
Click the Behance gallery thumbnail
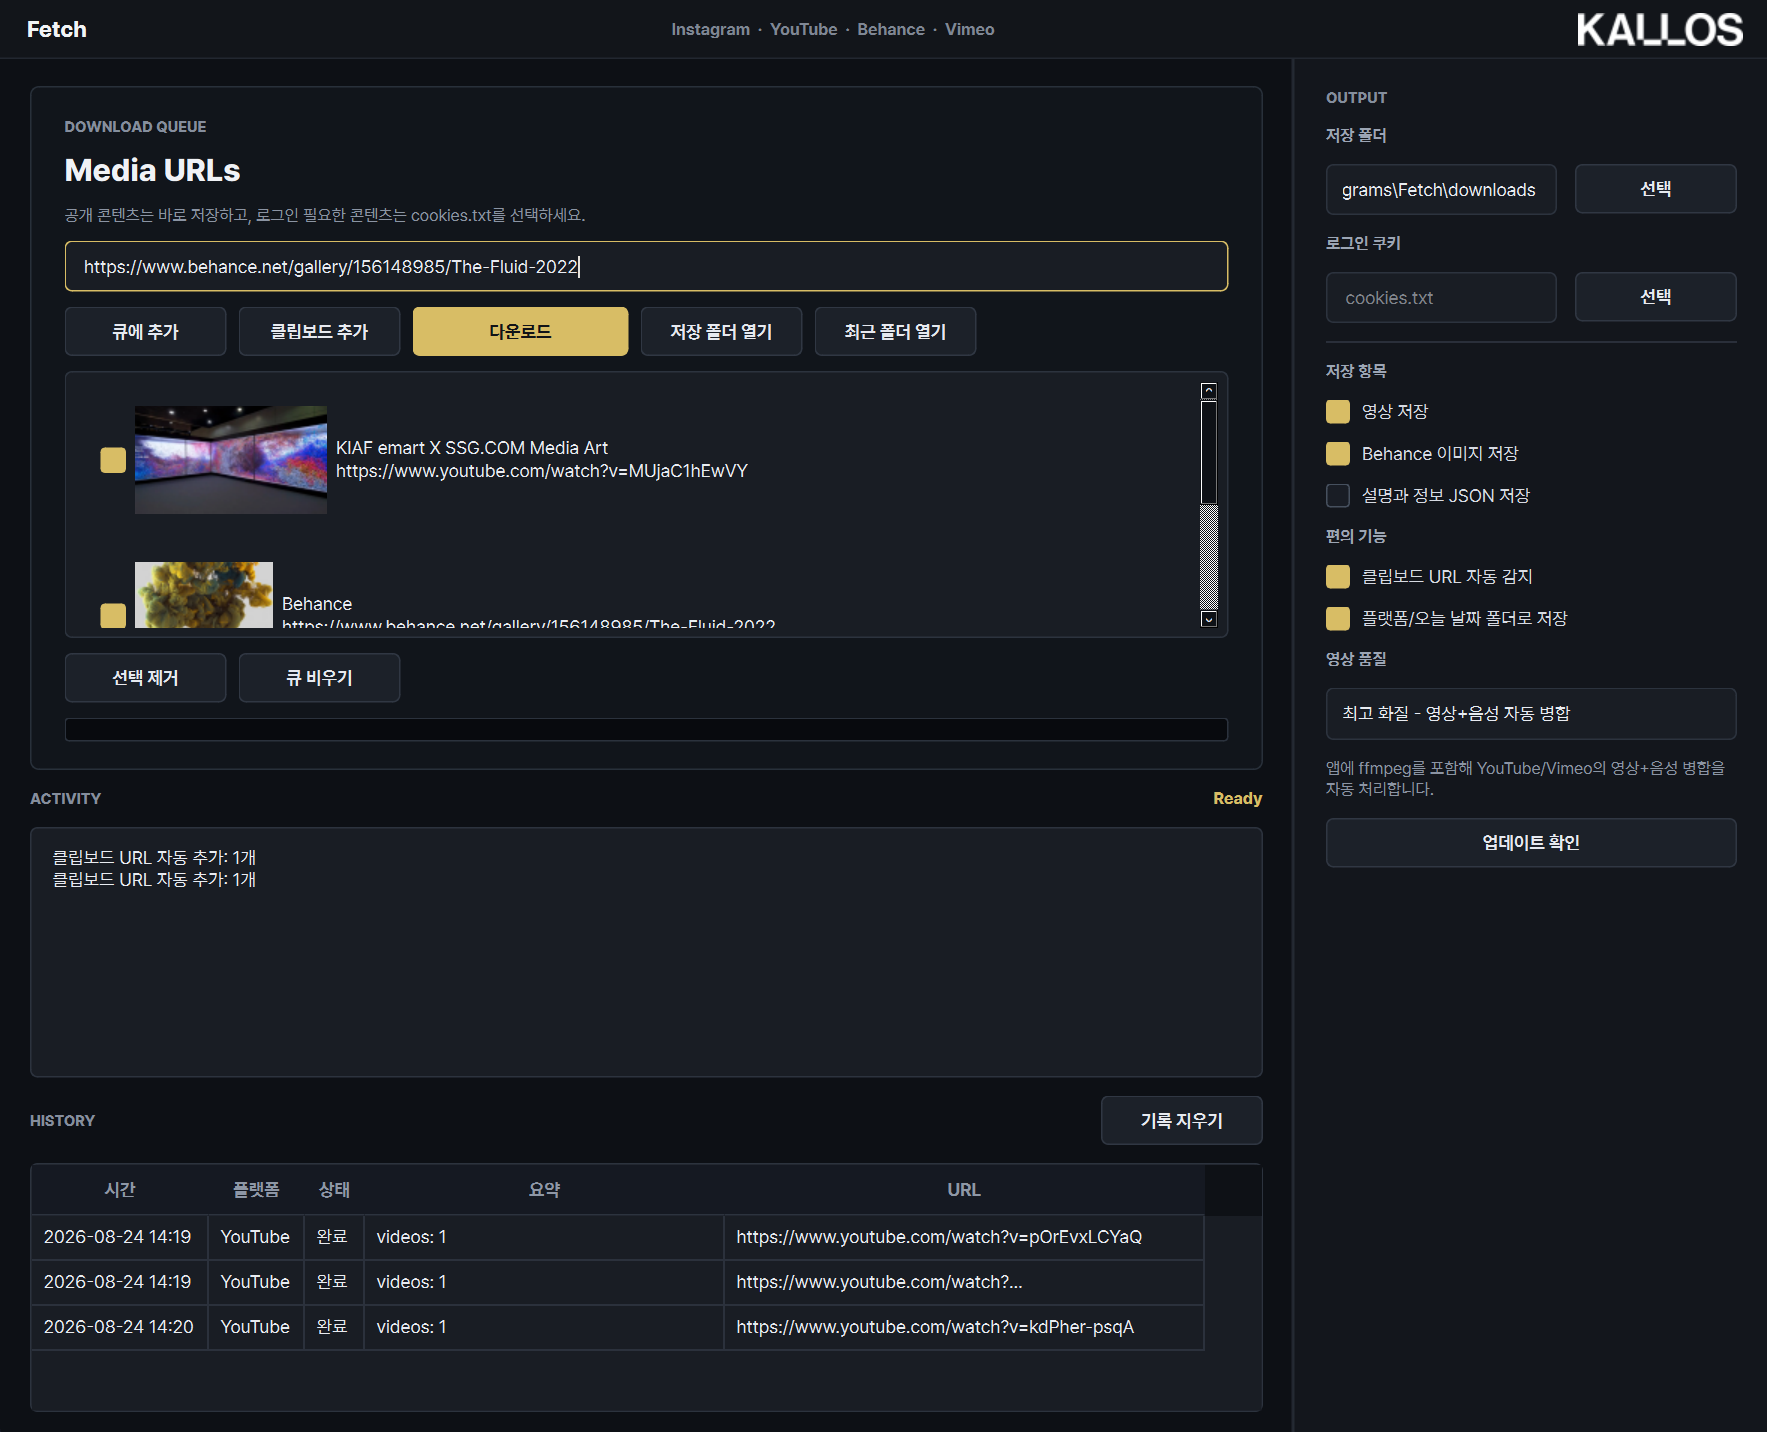[204, 595]
